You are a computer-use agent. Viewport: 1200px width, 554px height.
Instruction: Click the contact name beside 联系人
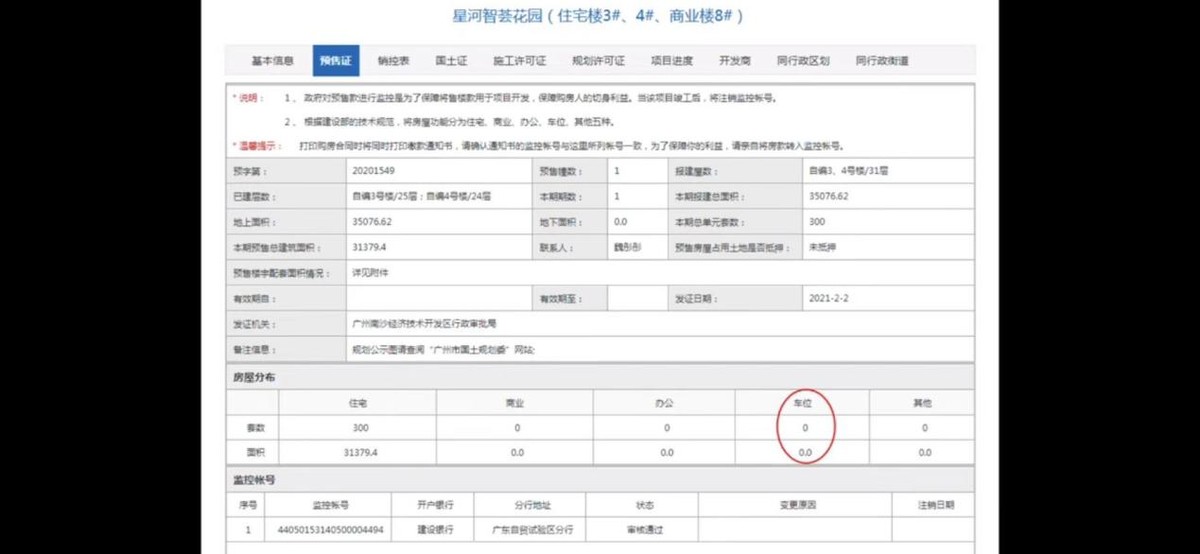628,246
